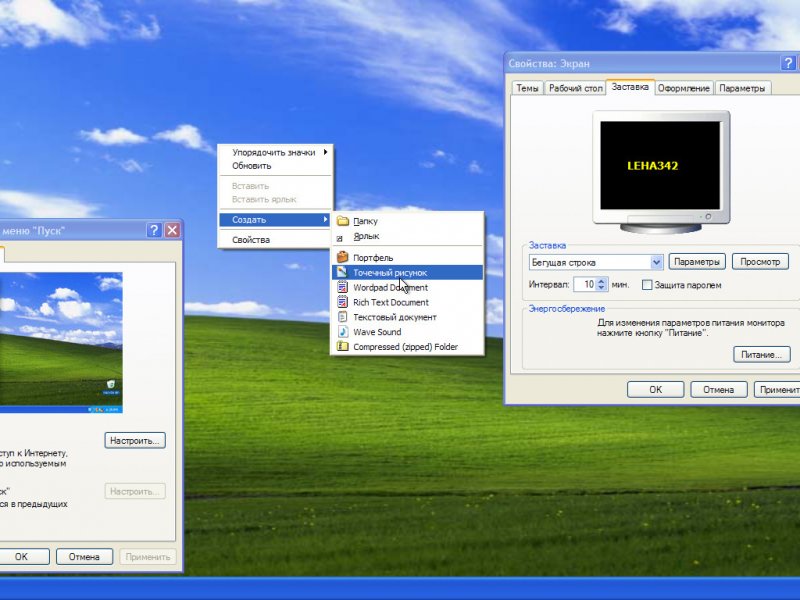This screenshot has height=600, width=800.
Task: Open the Заставка screensaver dropdown
Action: click(x=656, y=262)
